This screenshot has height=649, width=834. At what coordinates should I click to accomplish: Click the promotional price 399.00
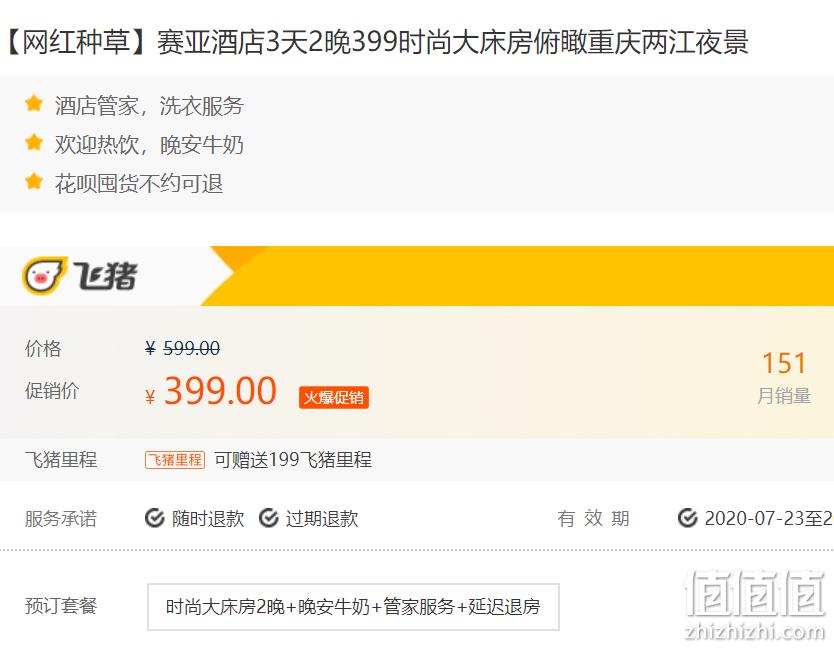220,391
